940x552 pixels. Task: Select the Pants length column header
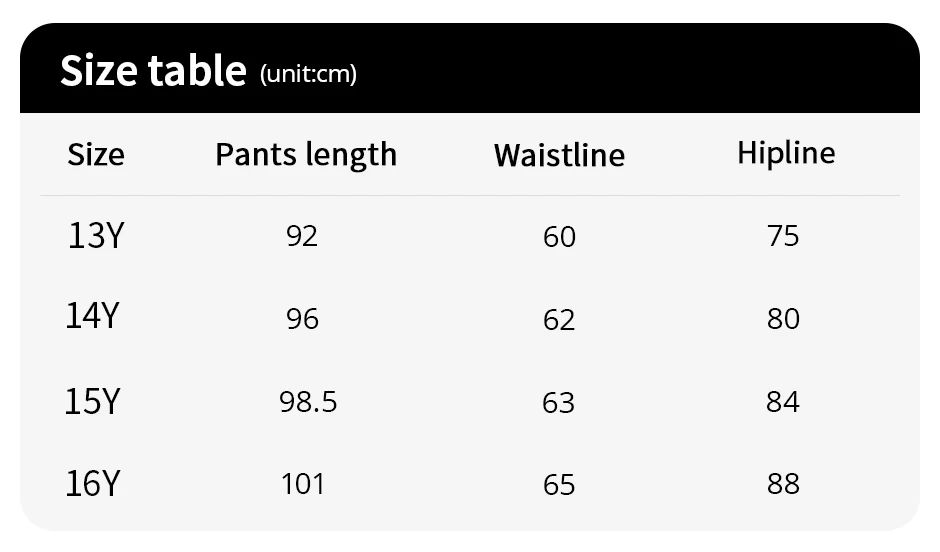[306, 155]
